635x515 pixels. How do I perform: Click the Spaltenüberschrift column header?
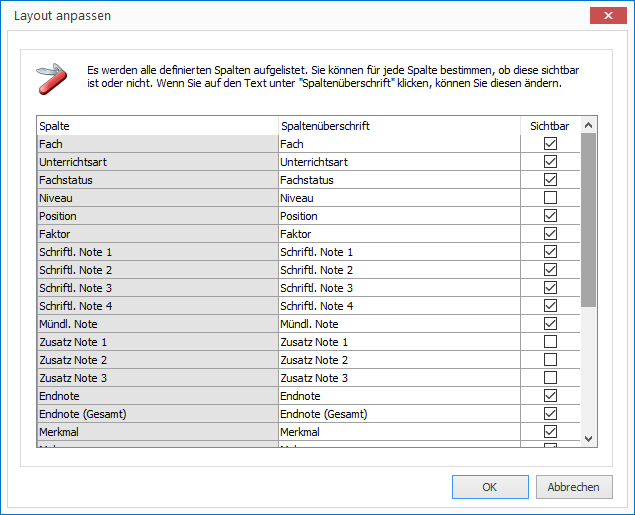[399, 126]
